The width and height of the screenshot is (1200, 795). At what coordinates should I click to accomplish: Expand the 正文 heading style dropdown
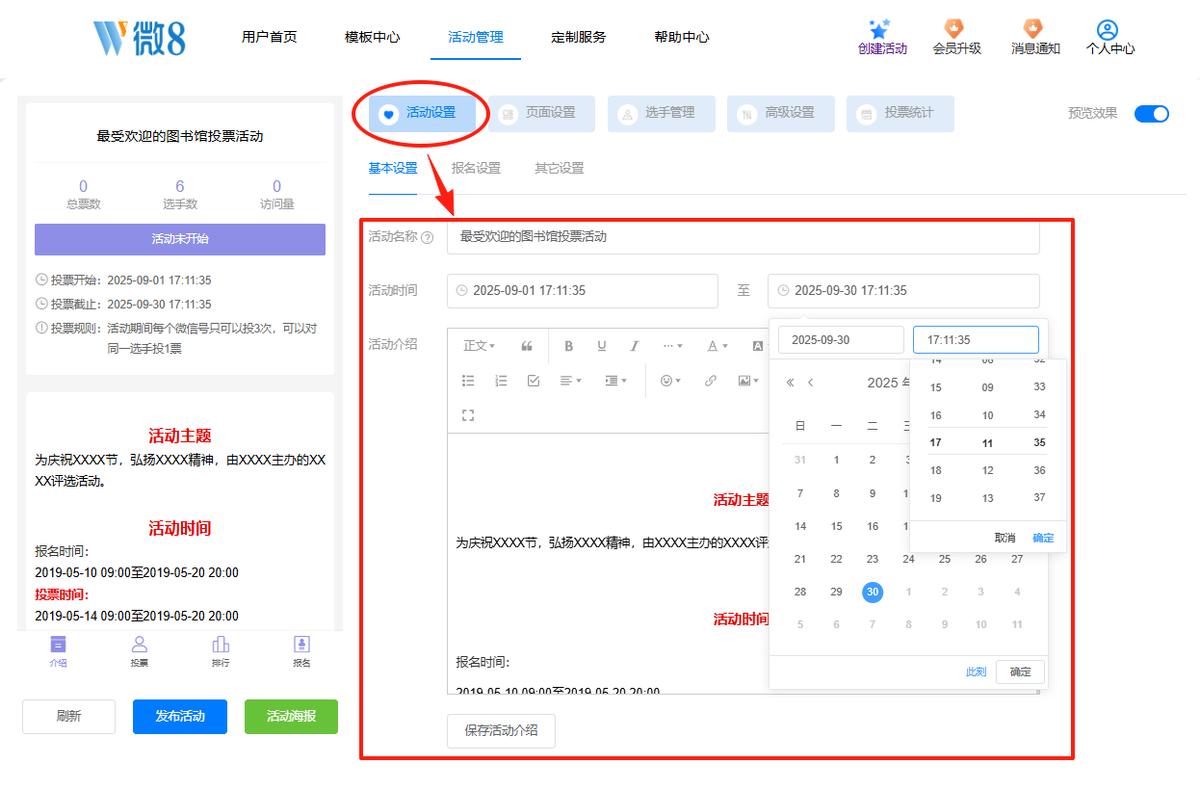pyautogui.click(x=479, y=346)
